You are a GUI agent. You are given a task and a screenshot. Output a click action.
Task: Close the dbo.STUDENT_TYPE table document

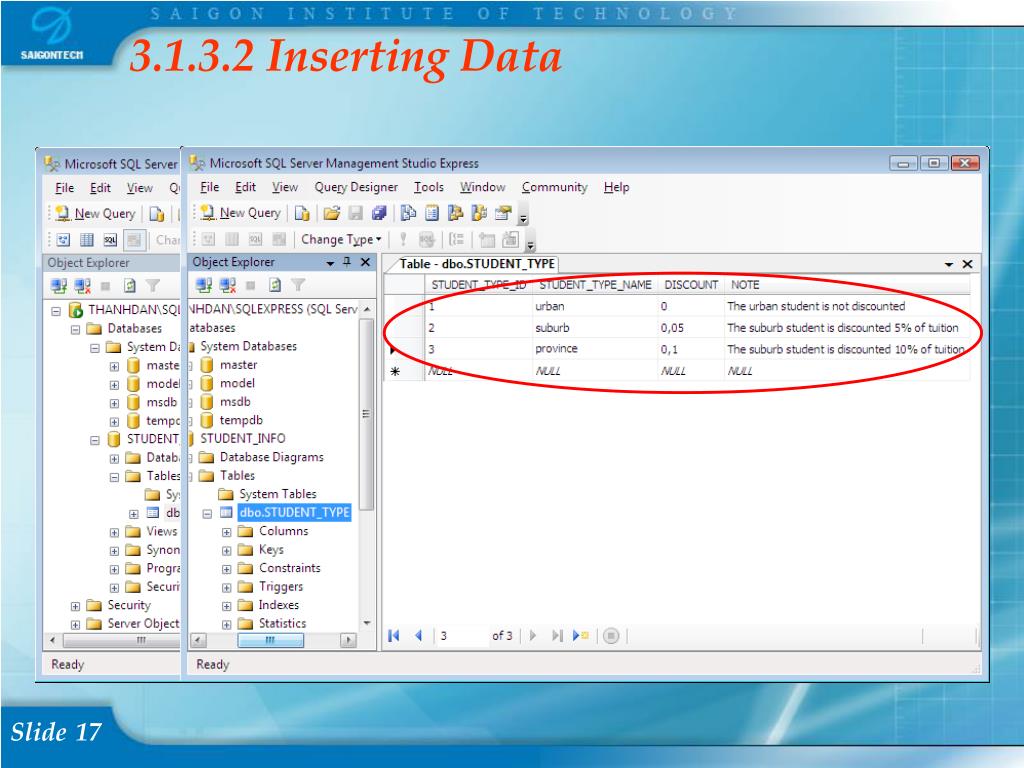pyautogui.click(x=968, y=264)
